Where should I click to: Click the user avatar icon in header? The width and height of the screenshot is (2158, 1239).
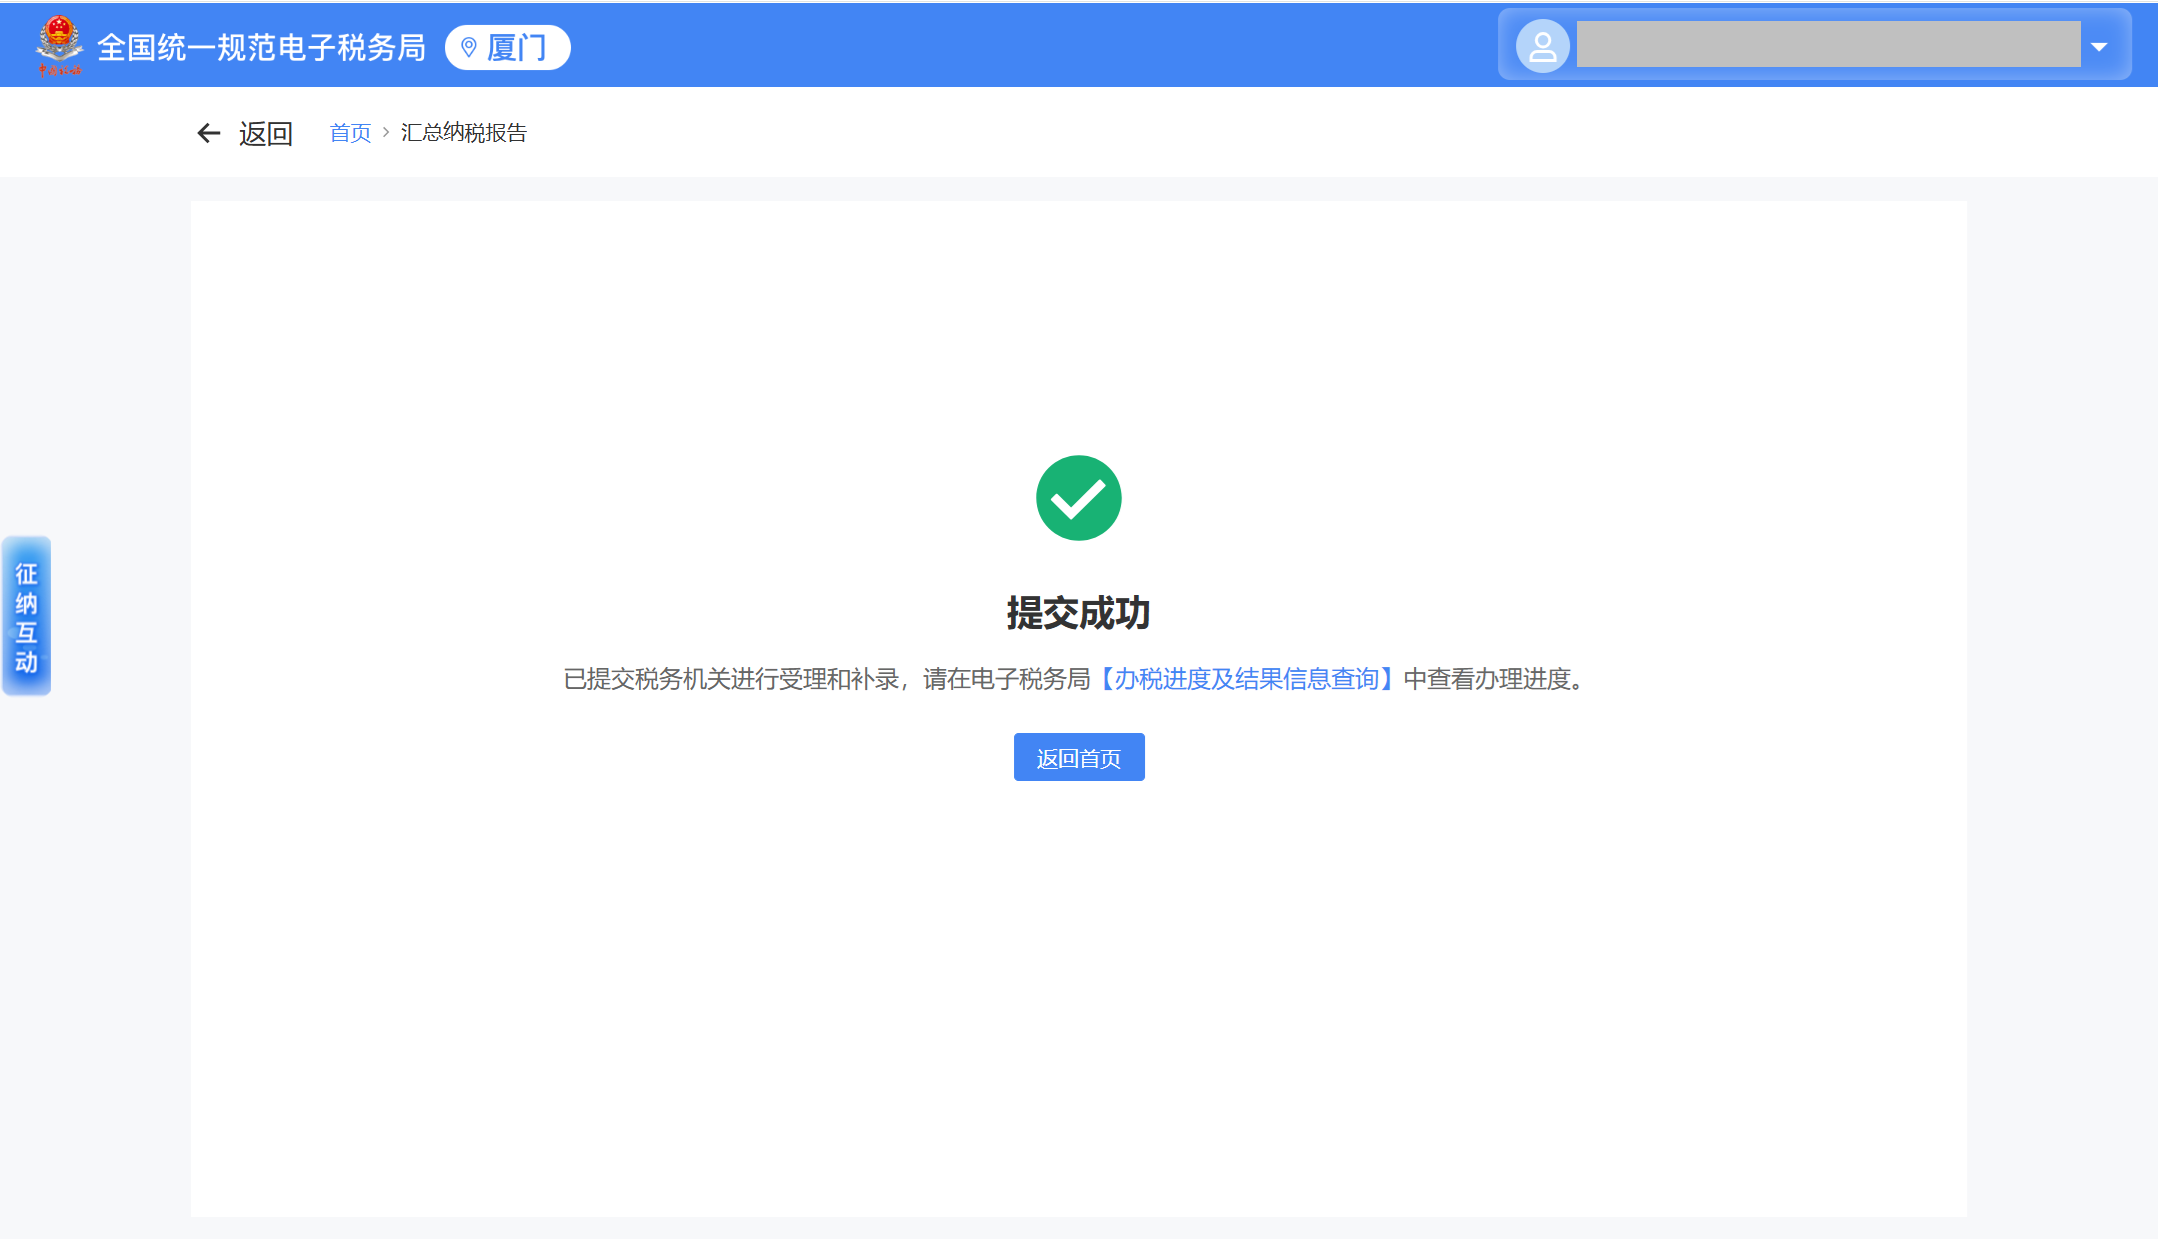1542,46
